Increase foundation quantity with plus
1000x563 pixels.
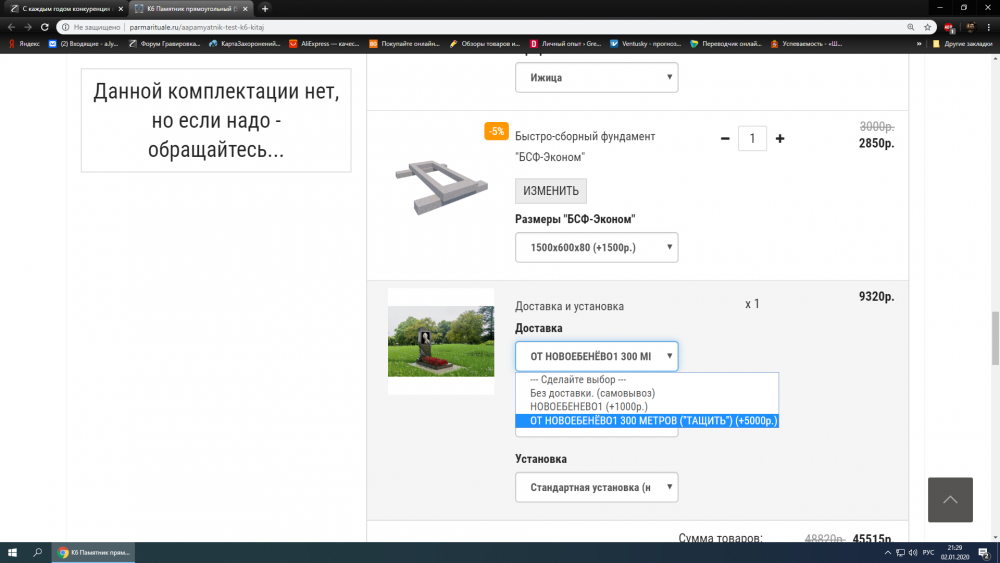click(x=780, y=138)
